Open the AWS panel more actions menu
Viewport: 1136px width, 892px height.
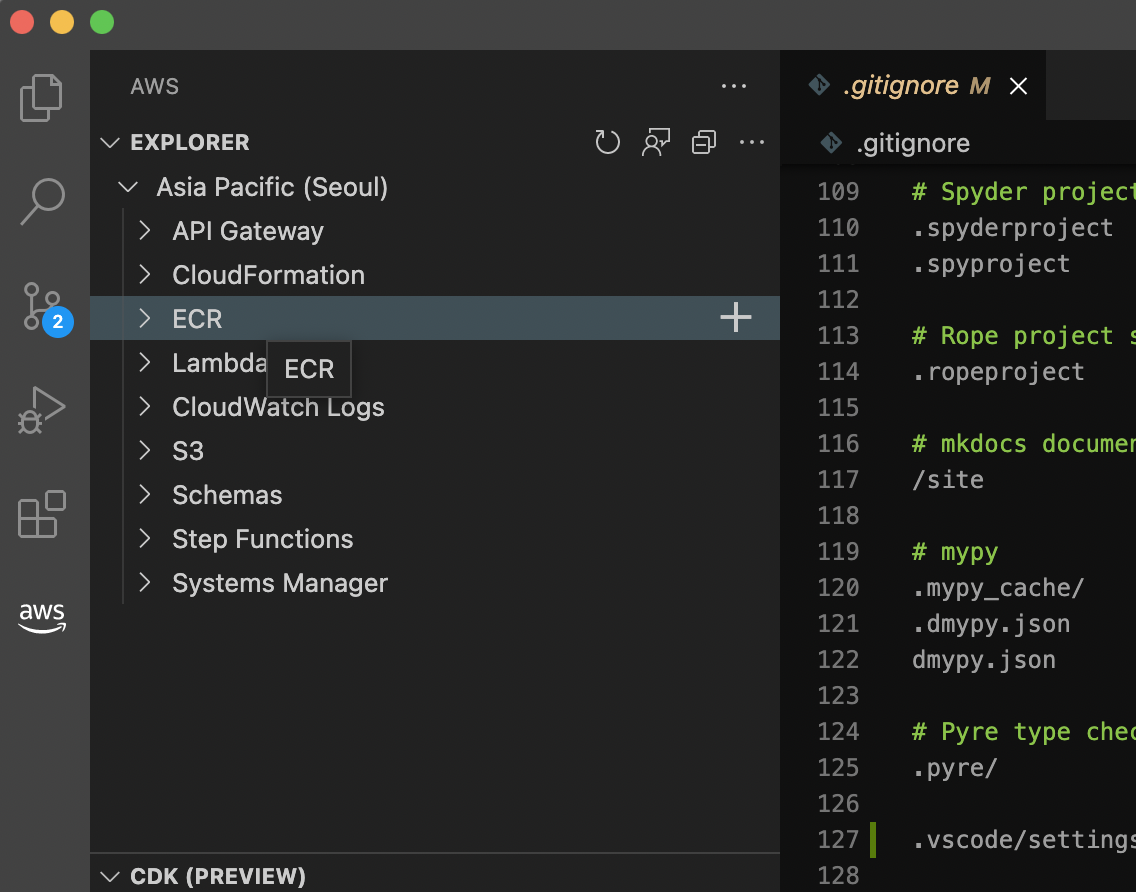[734, 86]
